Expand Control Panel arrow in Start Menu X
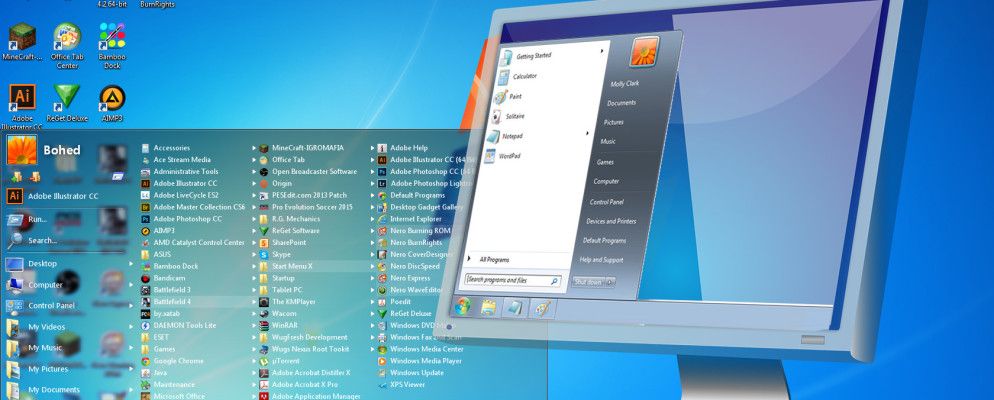 131,306
